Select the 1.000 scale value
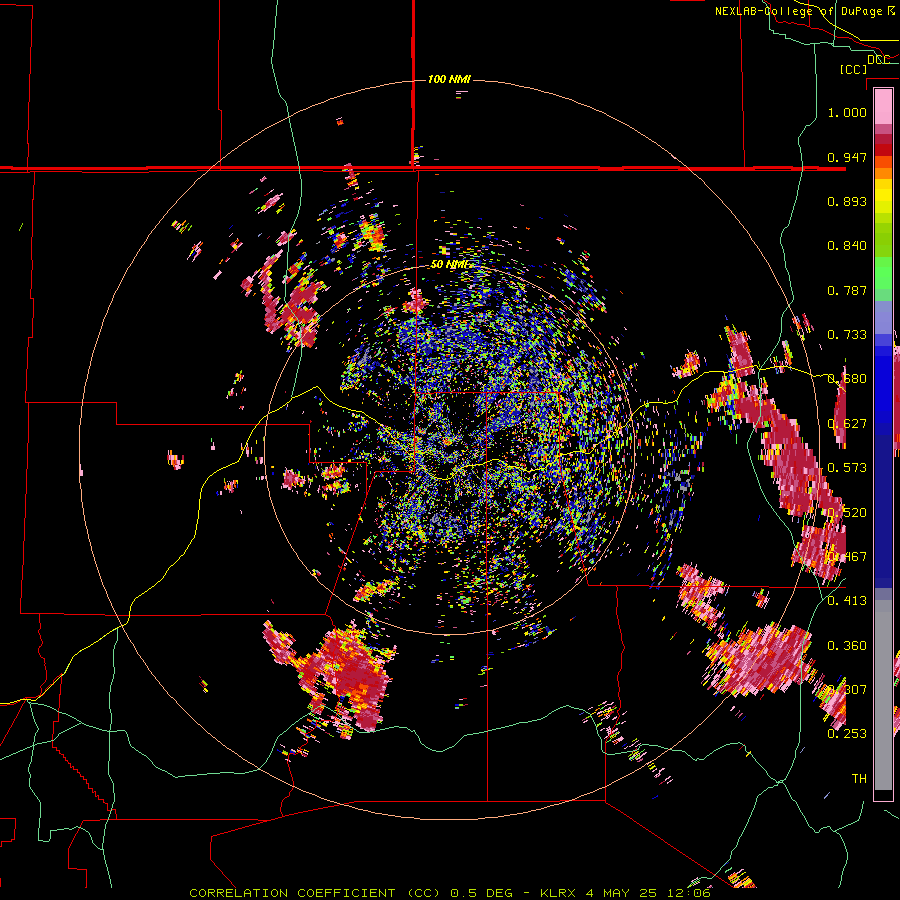 click(847, 112)
